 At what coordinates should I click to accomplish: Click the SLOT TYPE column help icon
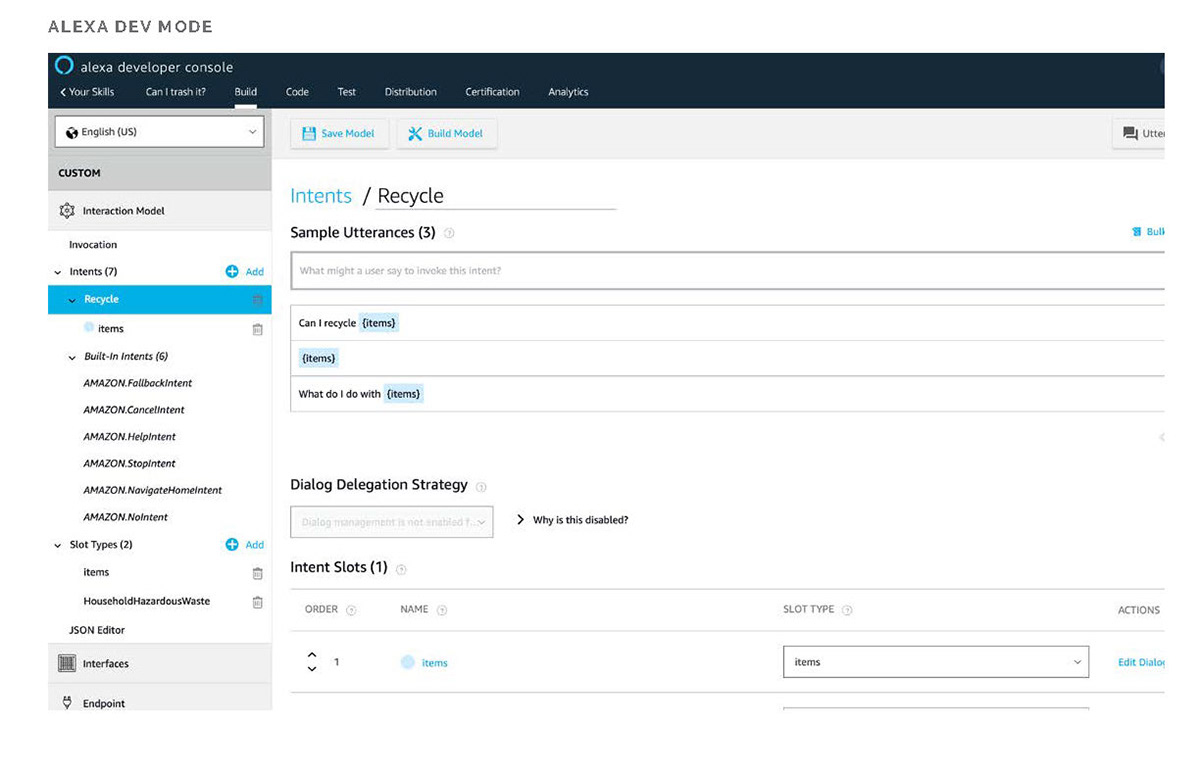point(847,610)
